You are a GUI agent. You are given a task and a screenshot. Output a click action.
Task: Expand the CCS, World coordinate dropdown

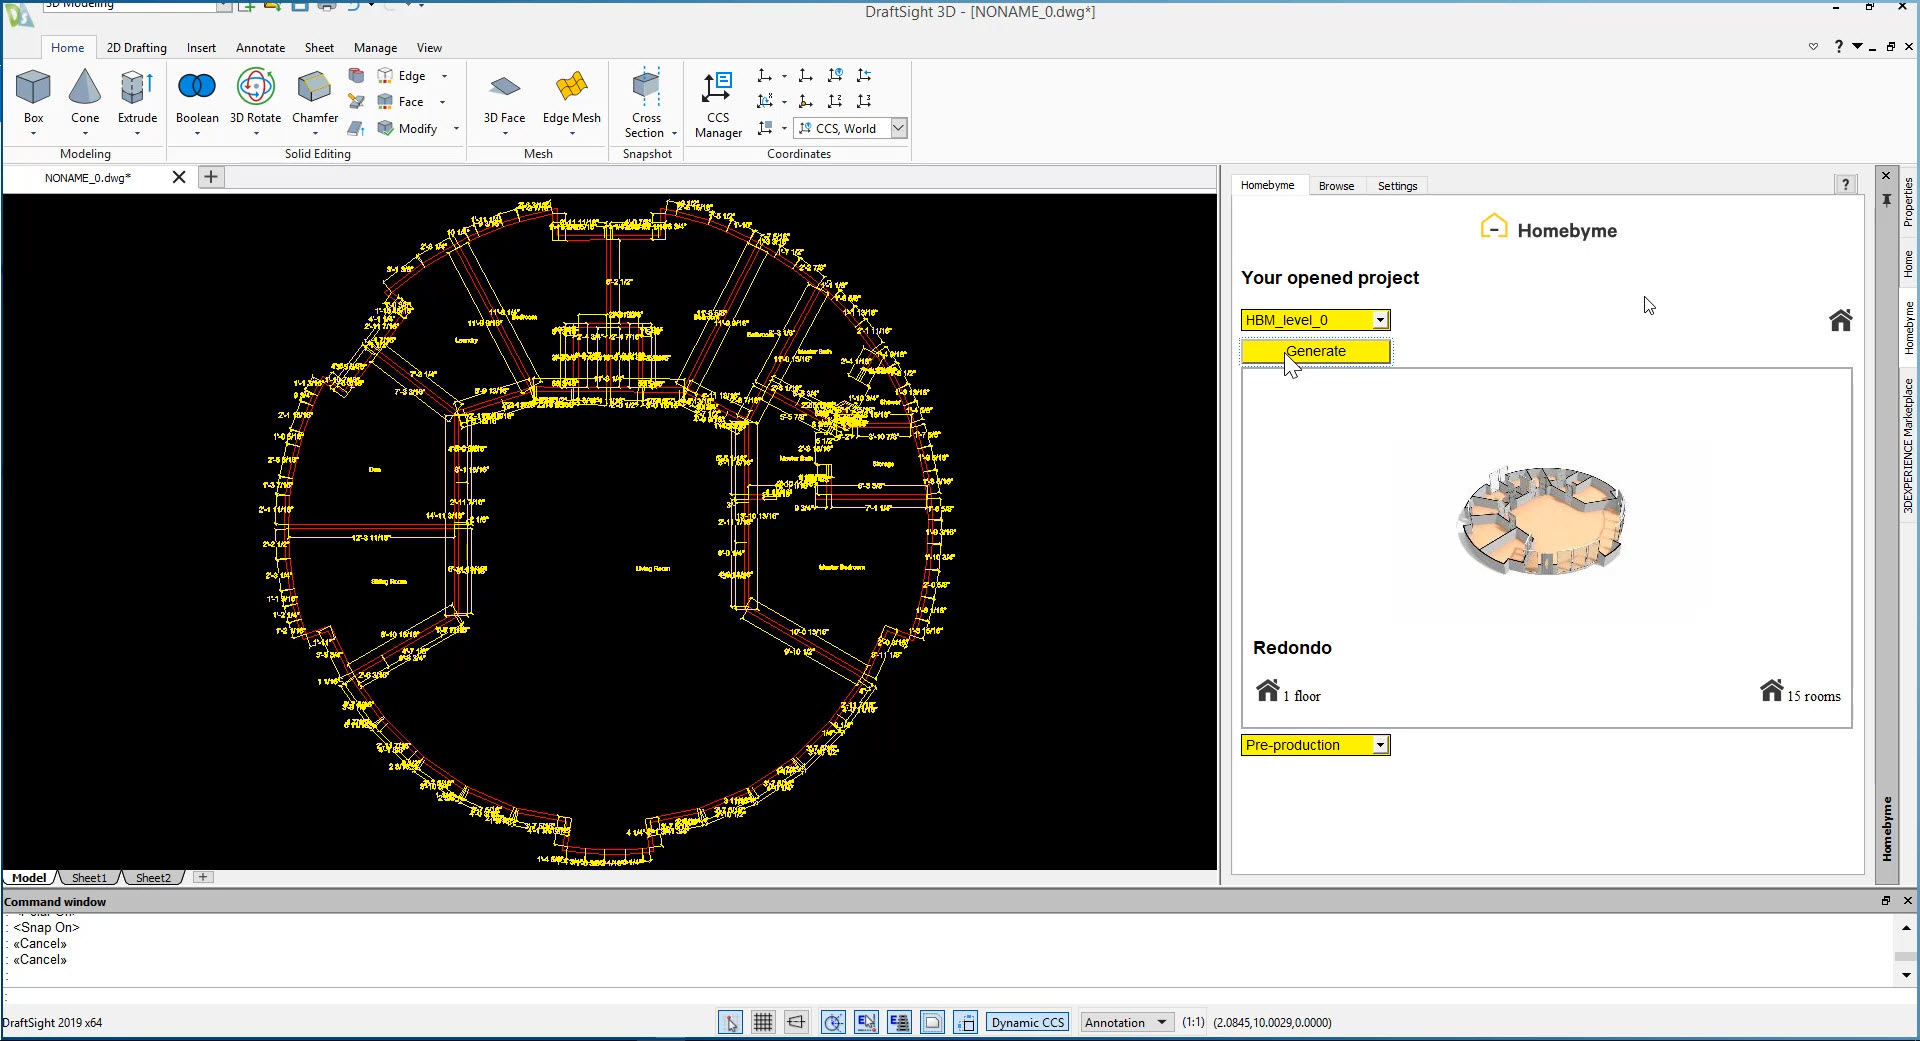898,128
